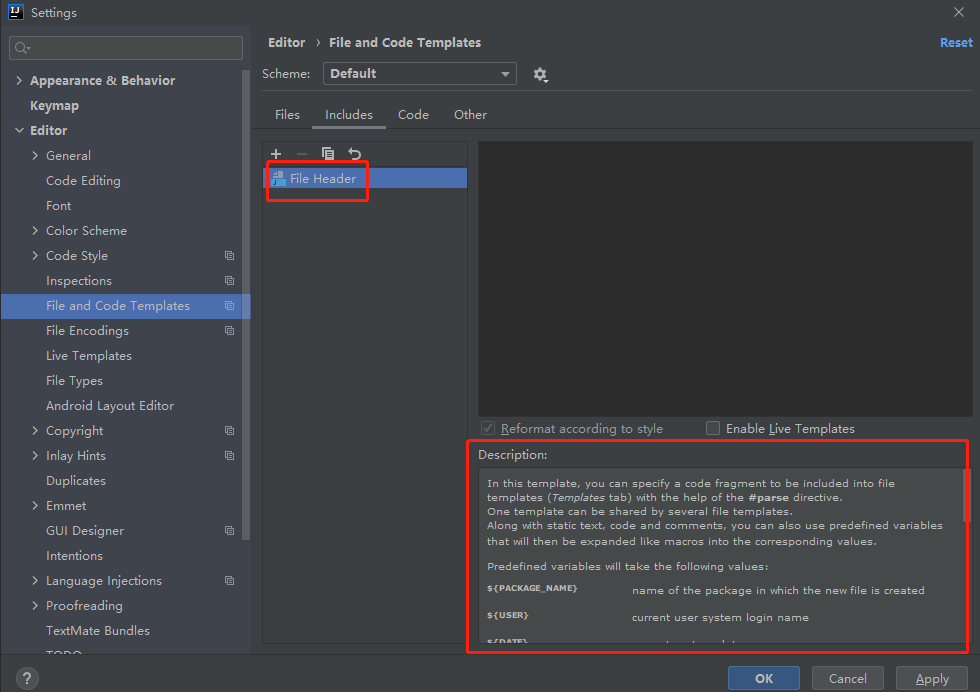Open Font settings

tap(58, 206)
